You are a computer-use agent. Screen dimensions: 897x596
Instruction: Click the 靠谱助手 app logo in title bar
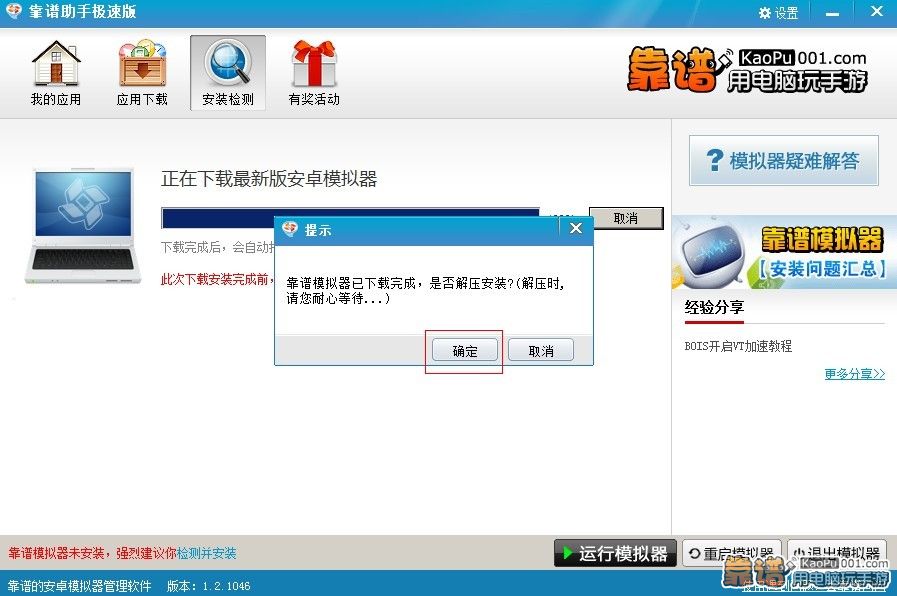pyautogui.click(x=14, y=11)
